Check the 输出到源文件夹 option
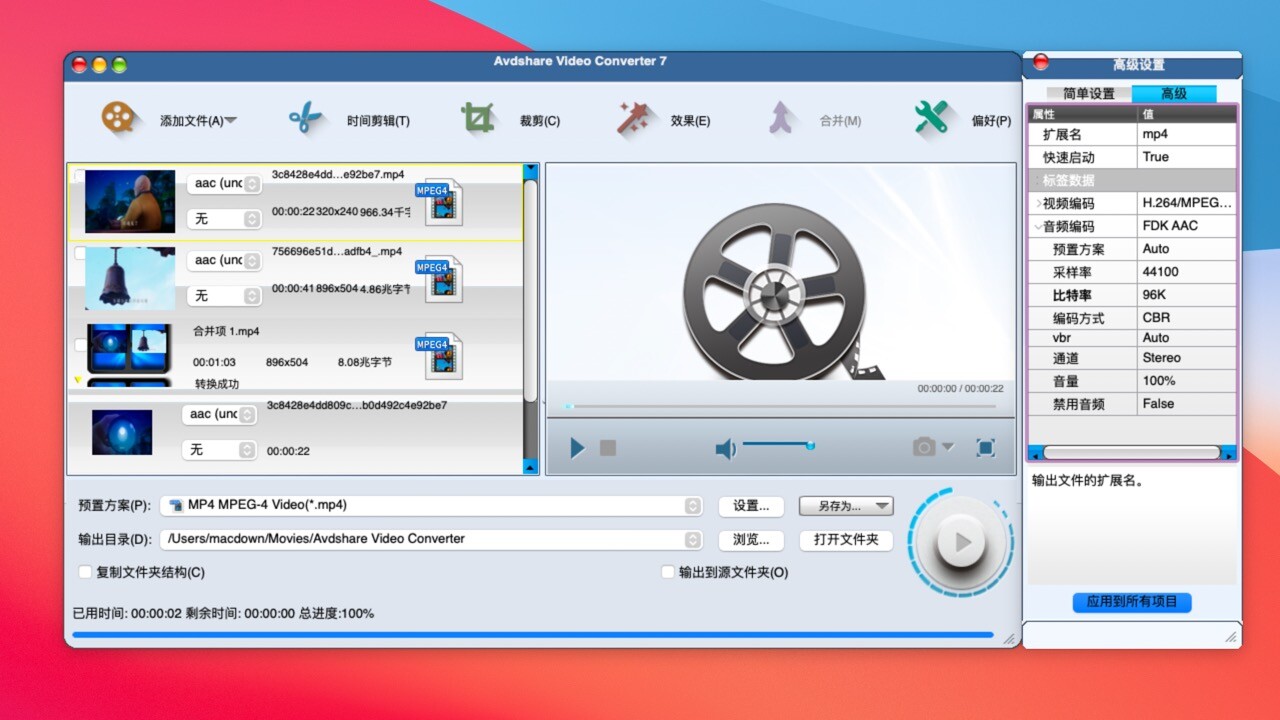The width and height of the screenshot is (1280, 720). 666,571
